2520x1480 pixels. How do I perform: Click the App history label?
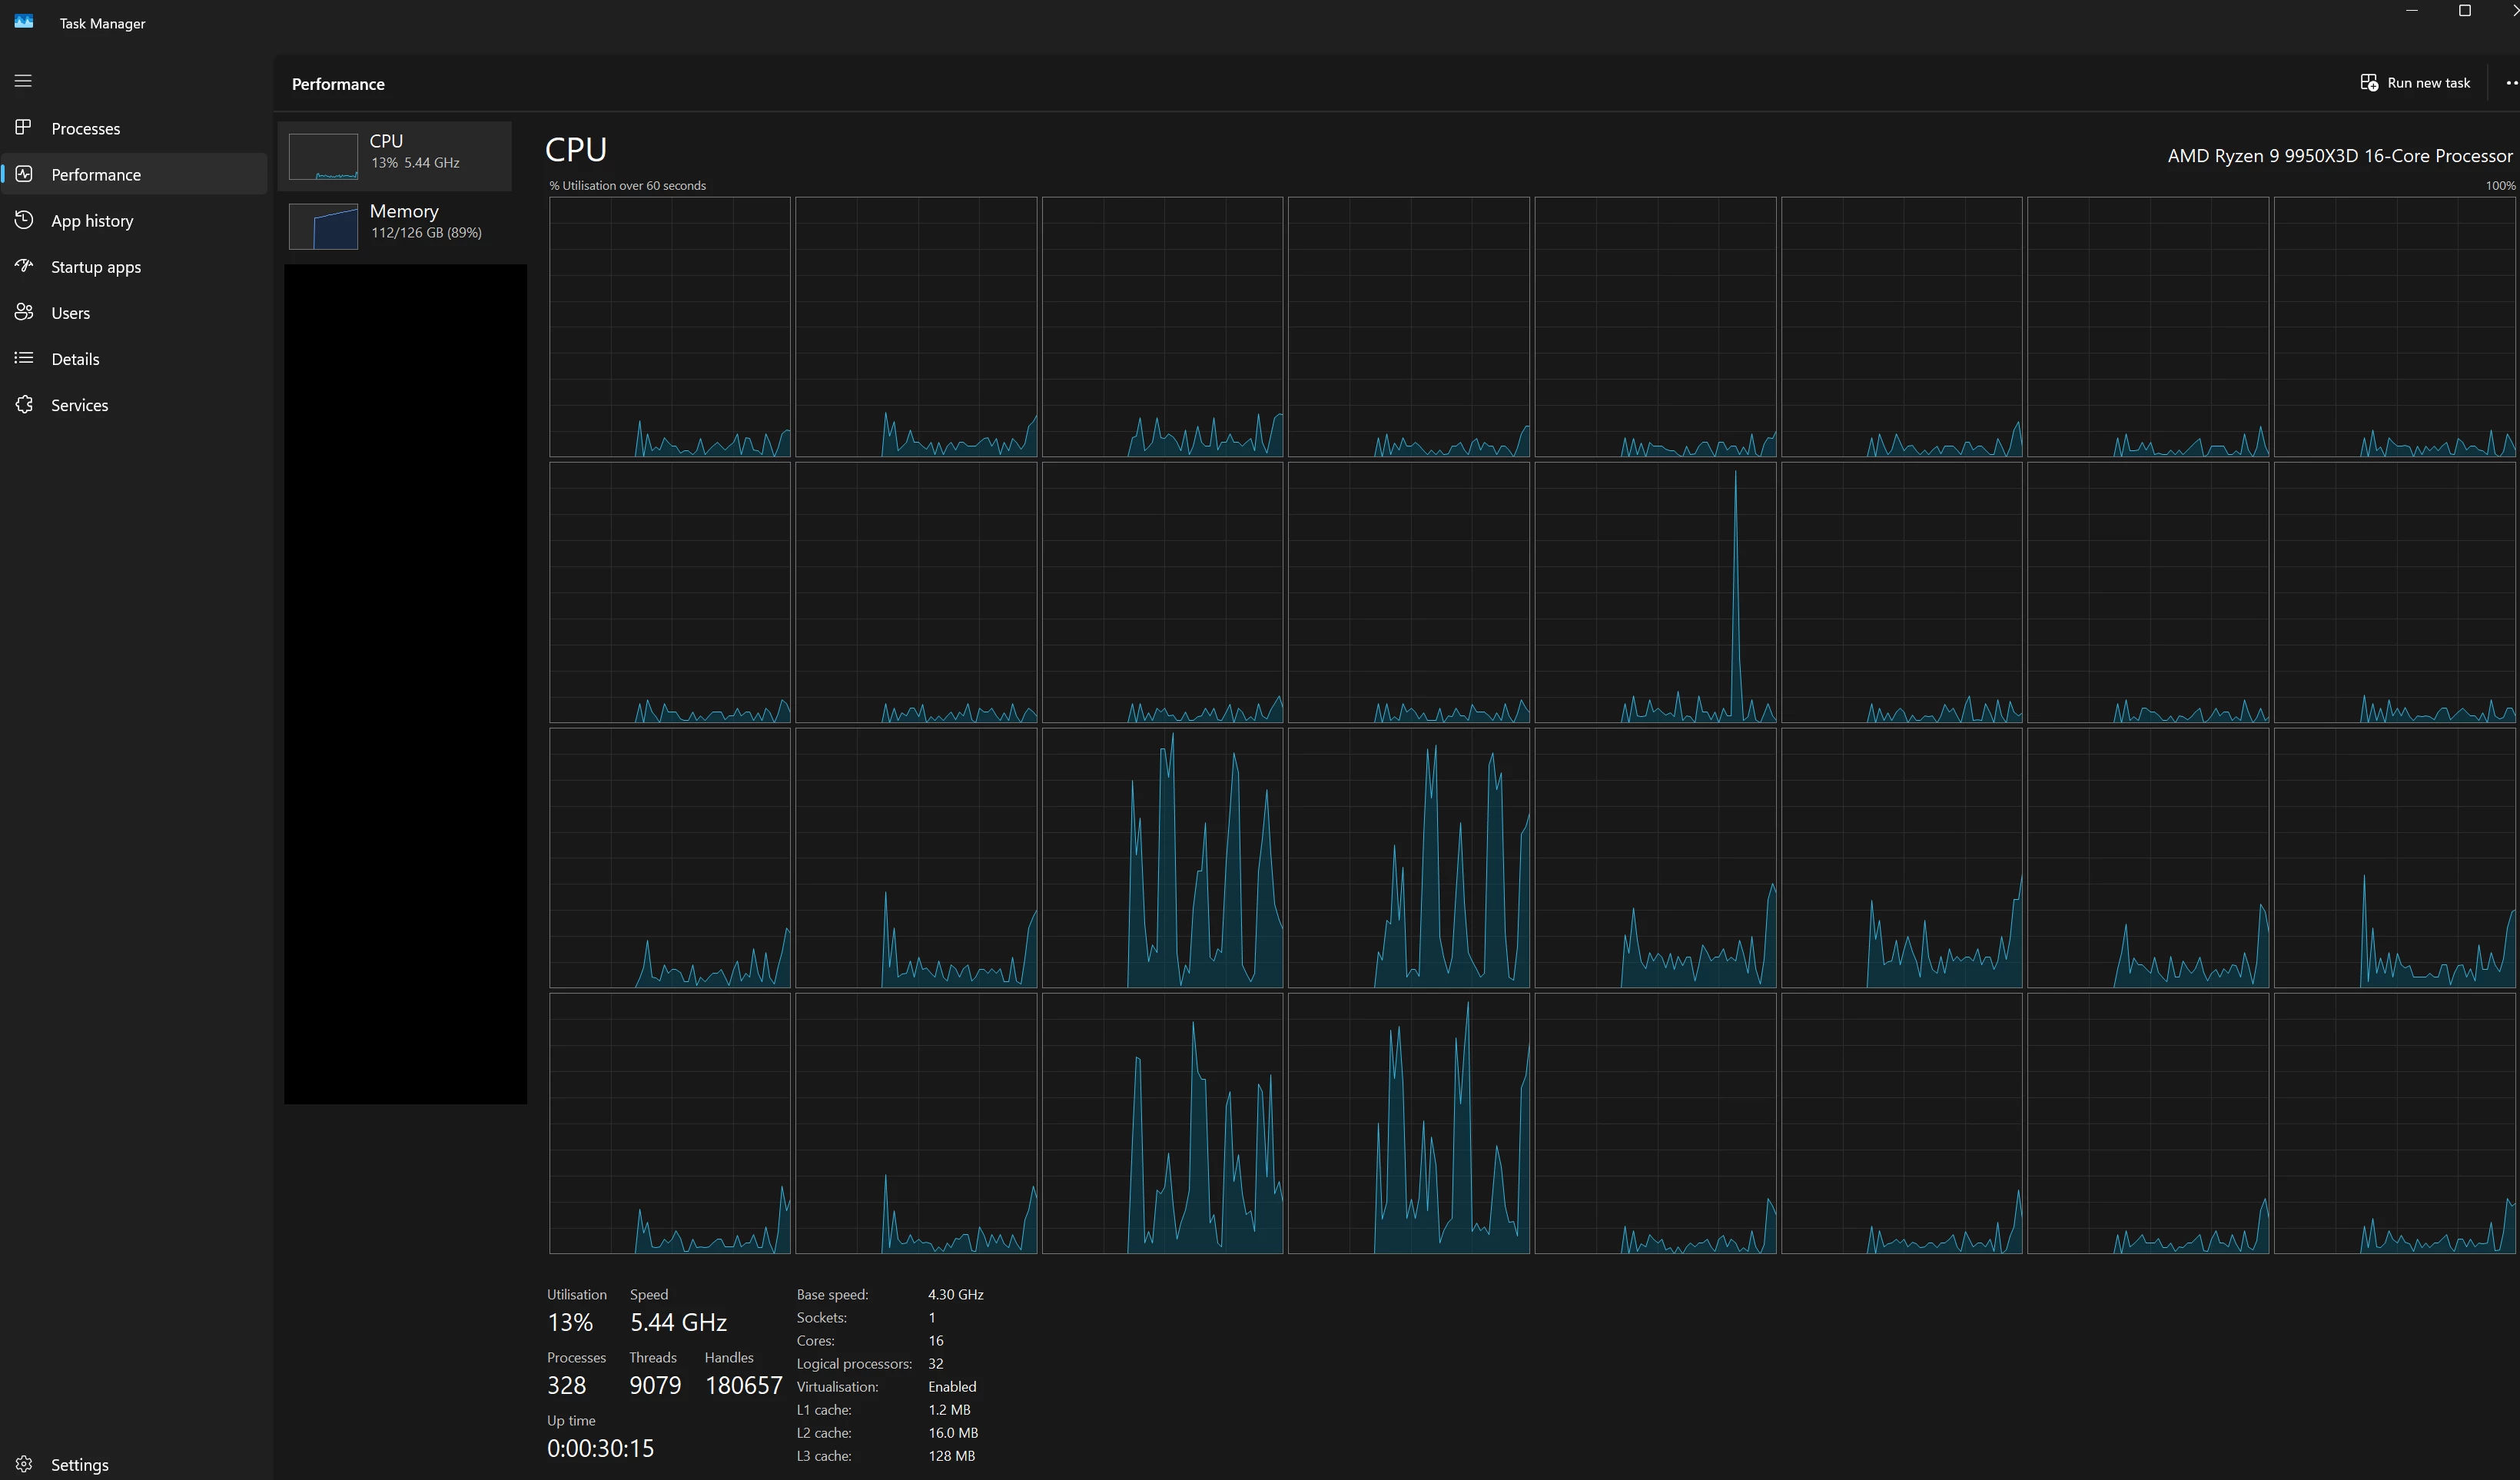pos(92,221)
